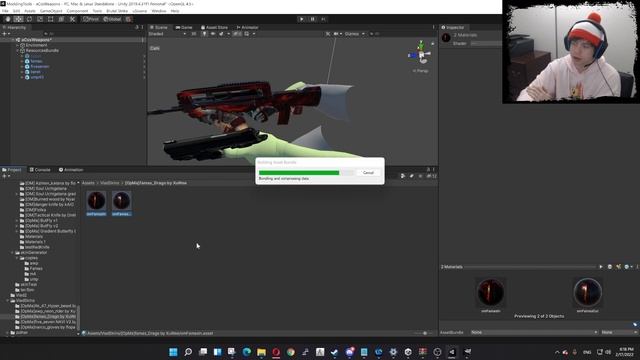Toggle scene audio in the Scene toolbar

click(x=213, y=34)
